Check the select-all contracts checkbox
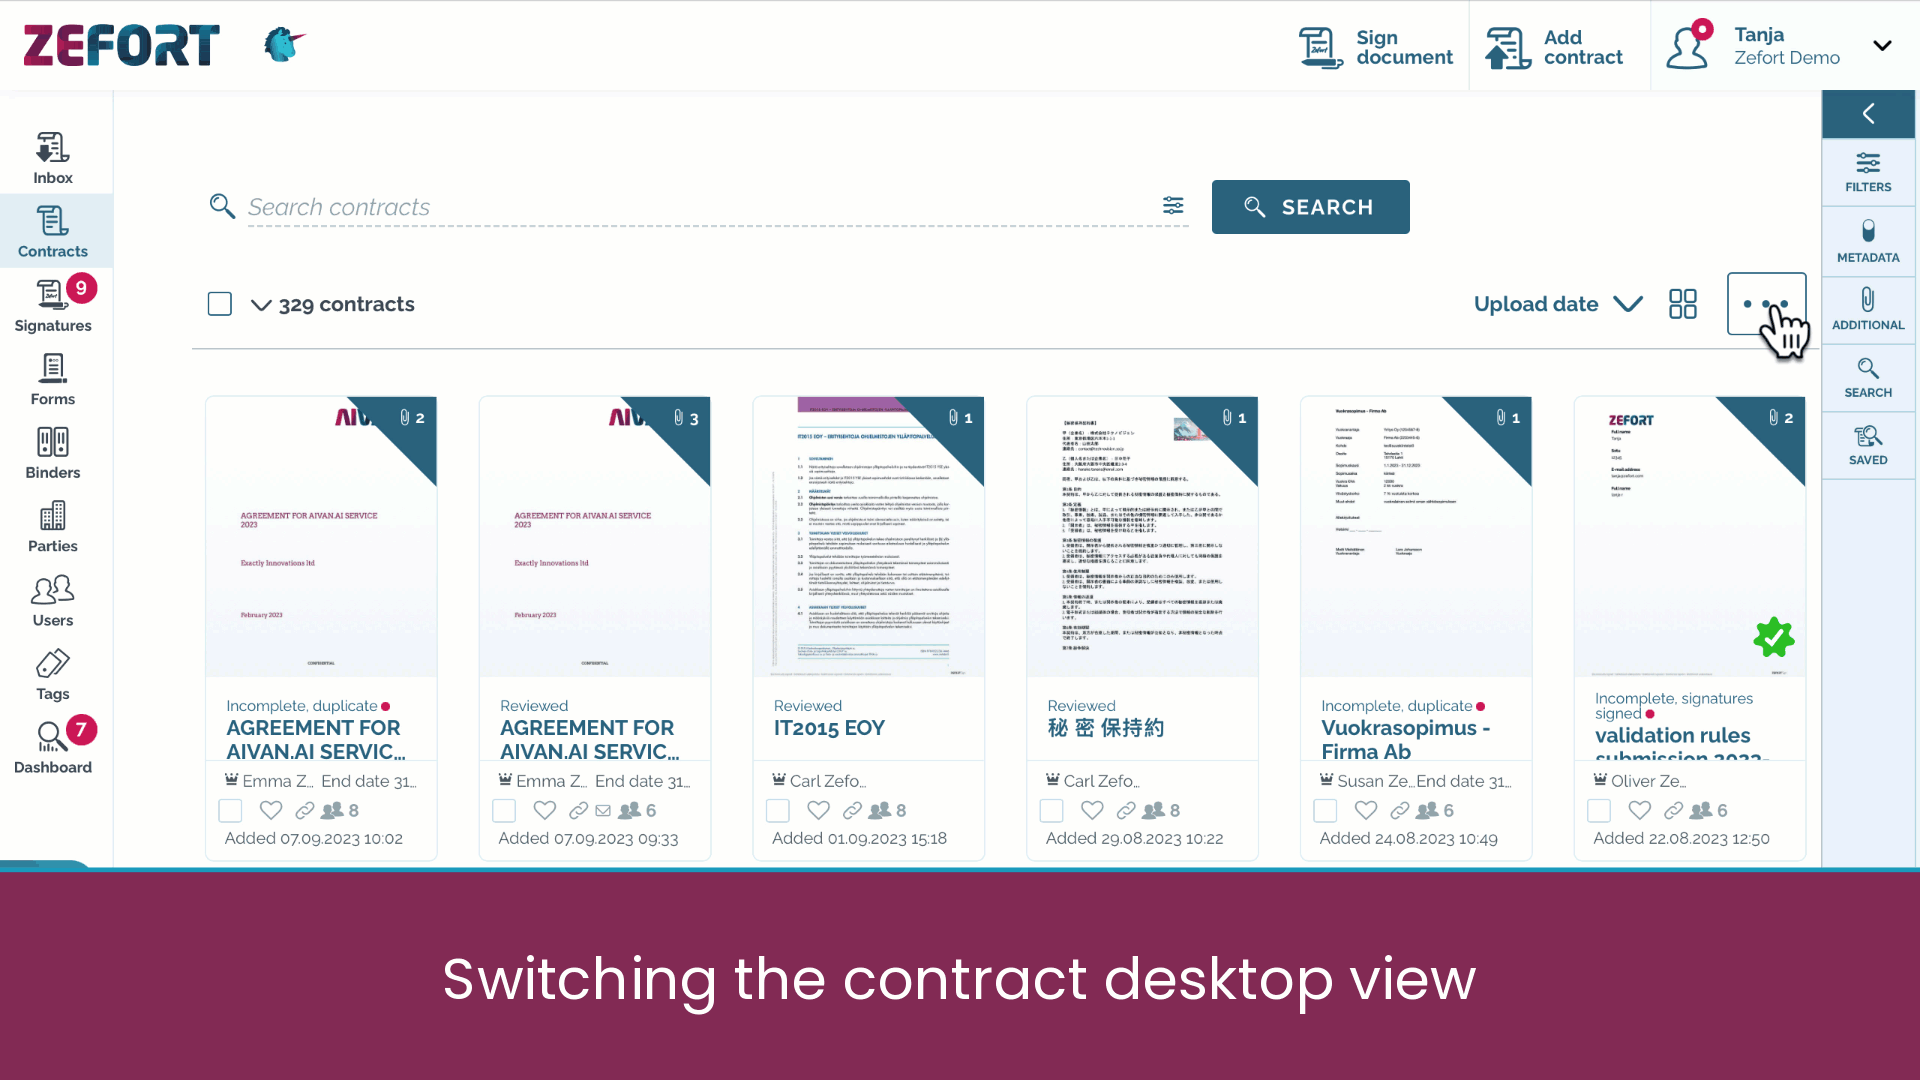This screenshot has height=1080, width=1920. click(220, 303)
